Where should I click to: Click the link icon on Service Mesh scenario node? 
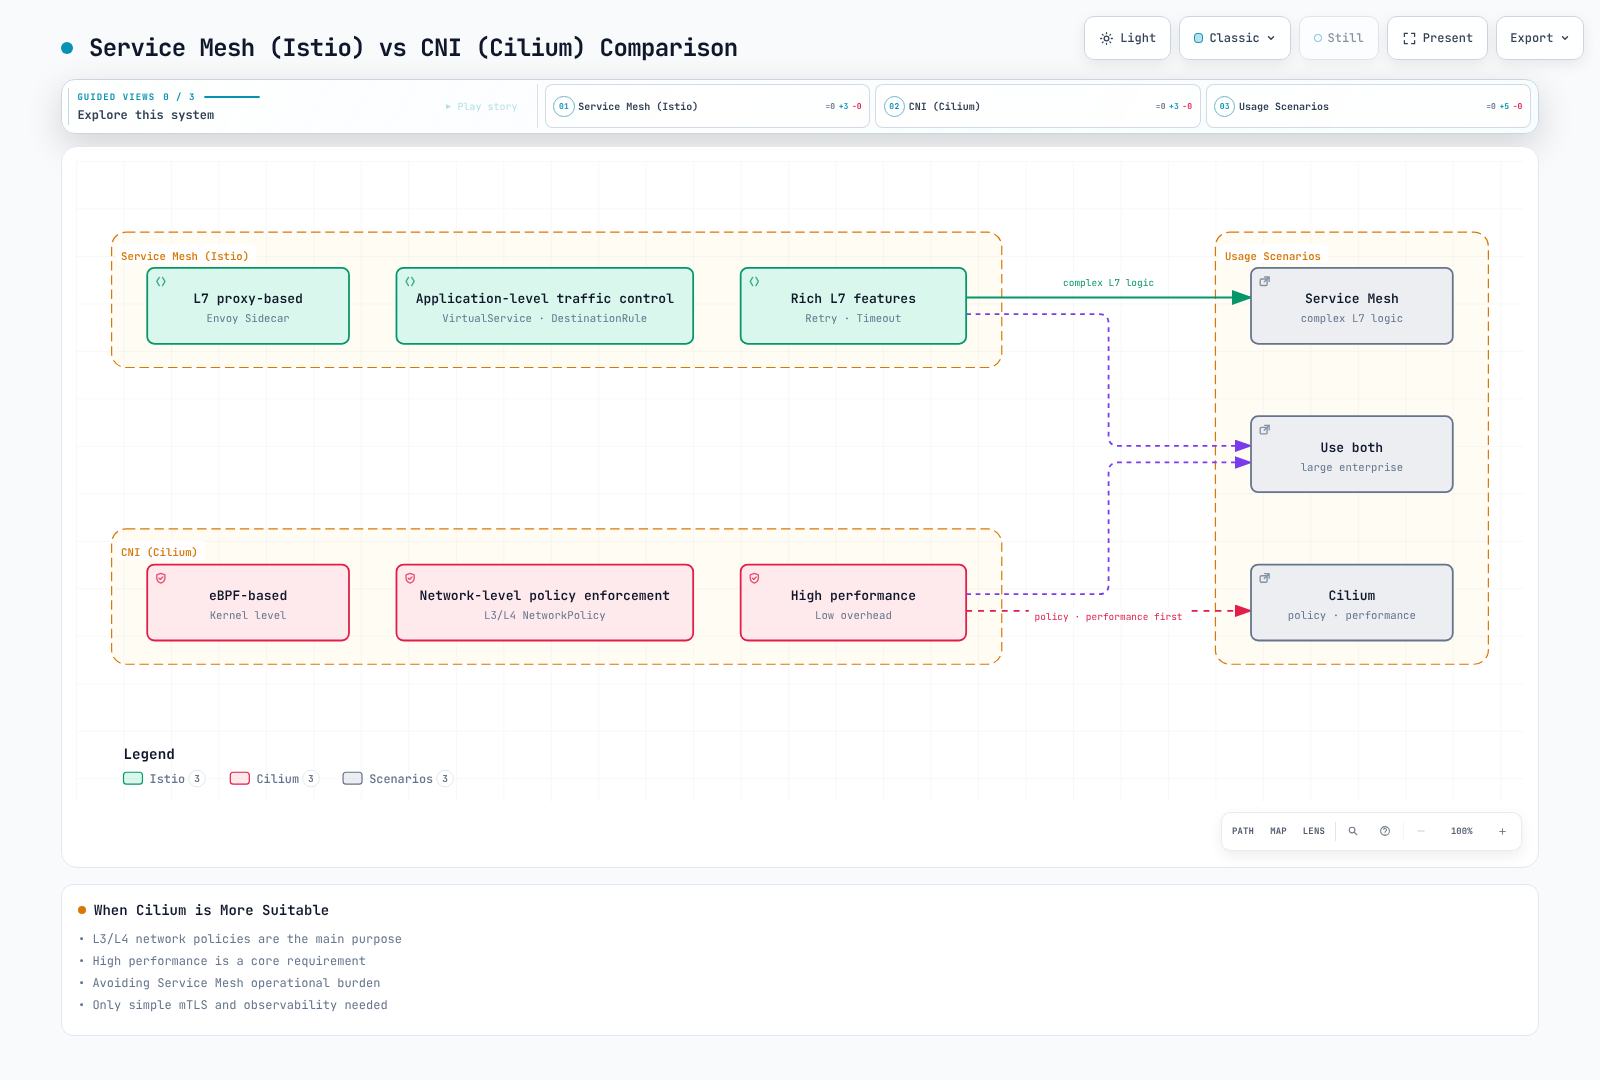click(1265, 282)
